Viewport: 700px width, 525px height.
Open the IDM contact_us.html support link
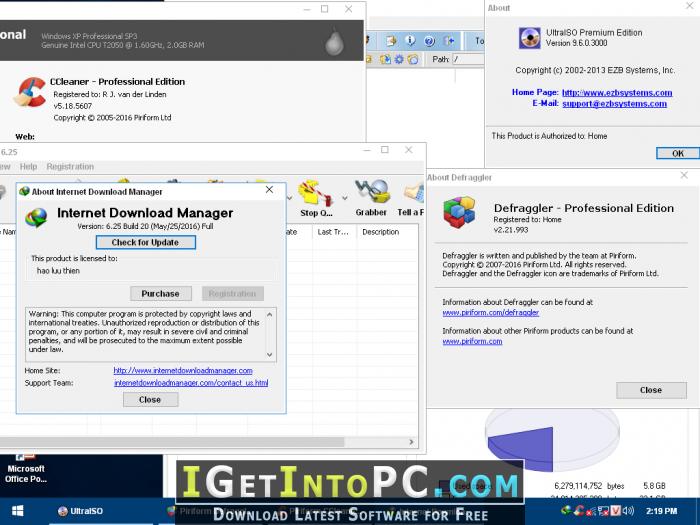pyautogui.click(x=191, y=383)
